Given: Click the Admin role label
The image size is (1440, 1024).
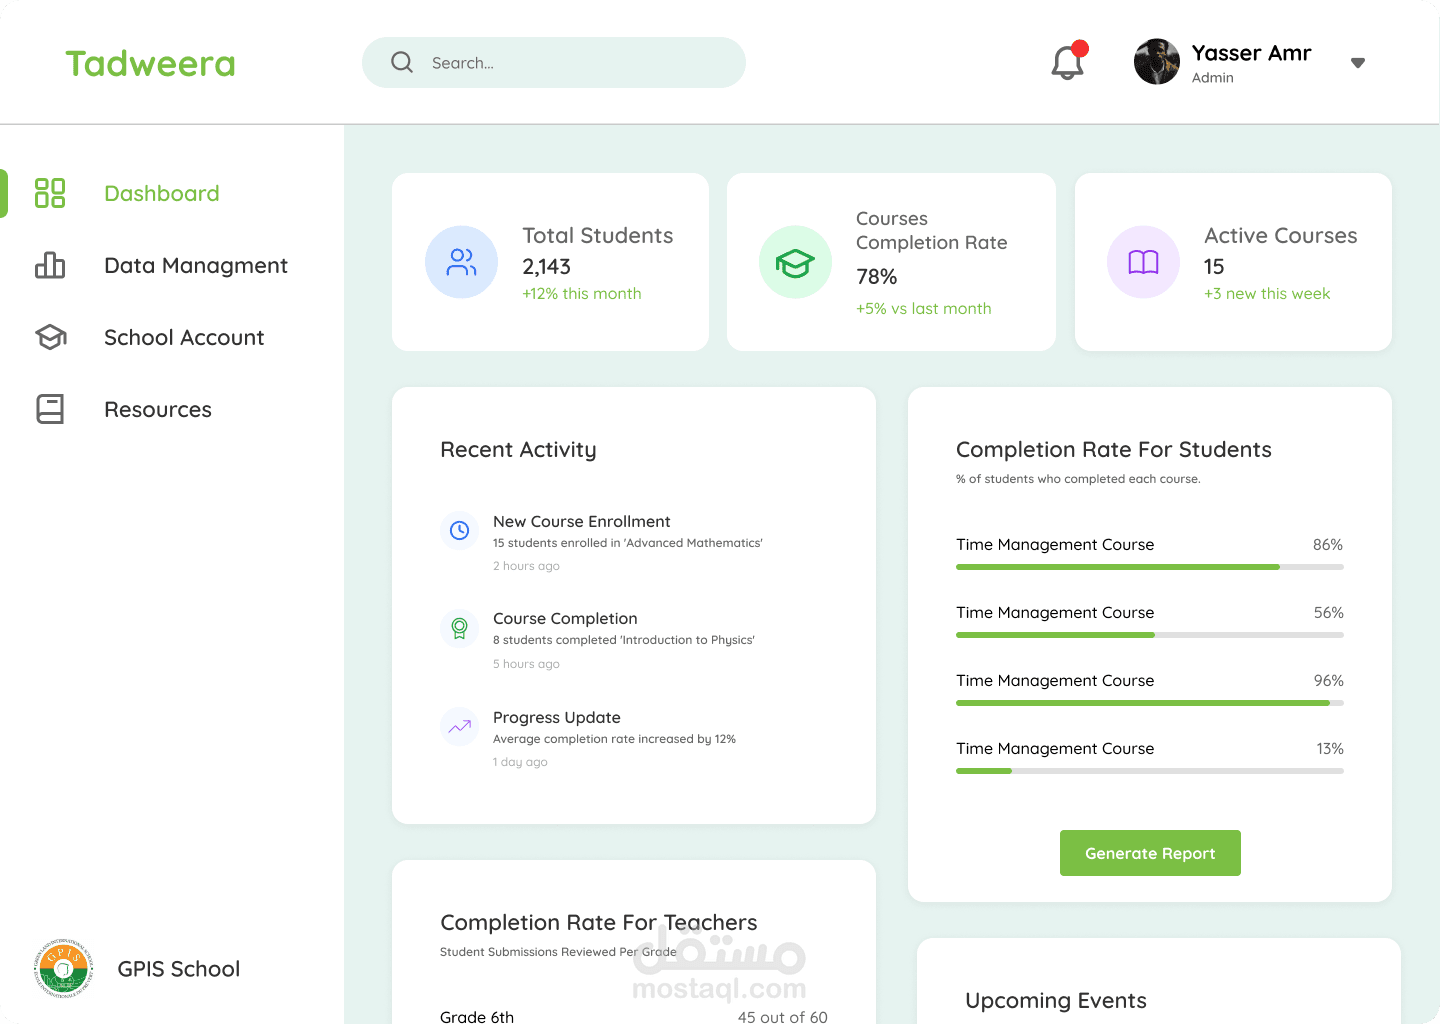Looking at the screenshot, I should click(1213, 78).
